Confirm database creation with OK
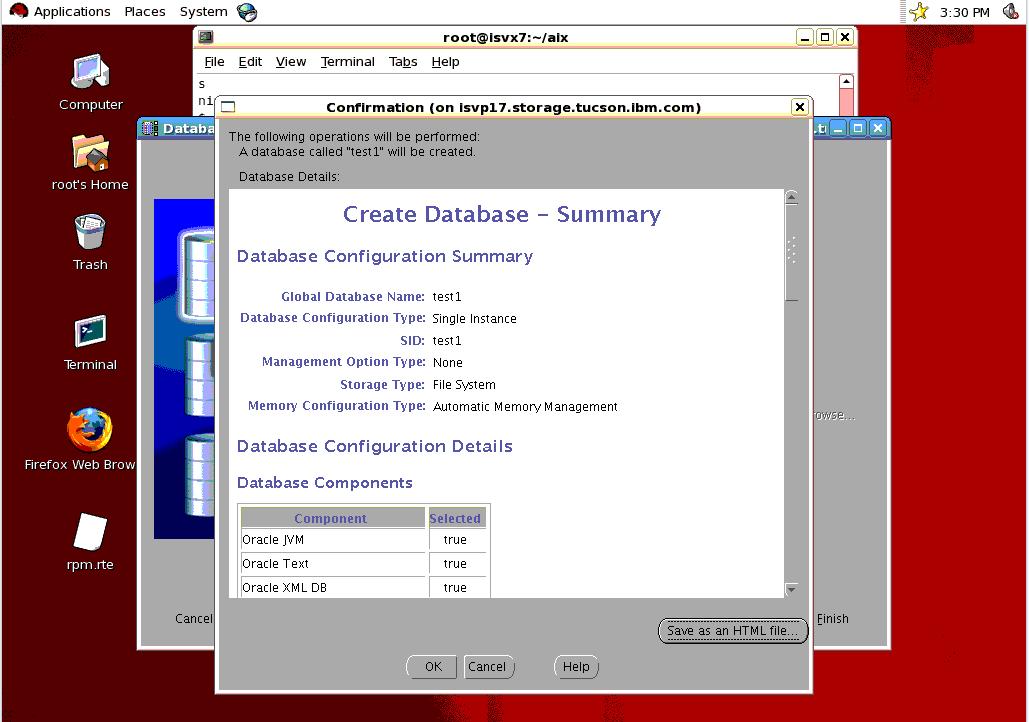The width and height of the screenshot is (1029, 722). click(433, 667)
